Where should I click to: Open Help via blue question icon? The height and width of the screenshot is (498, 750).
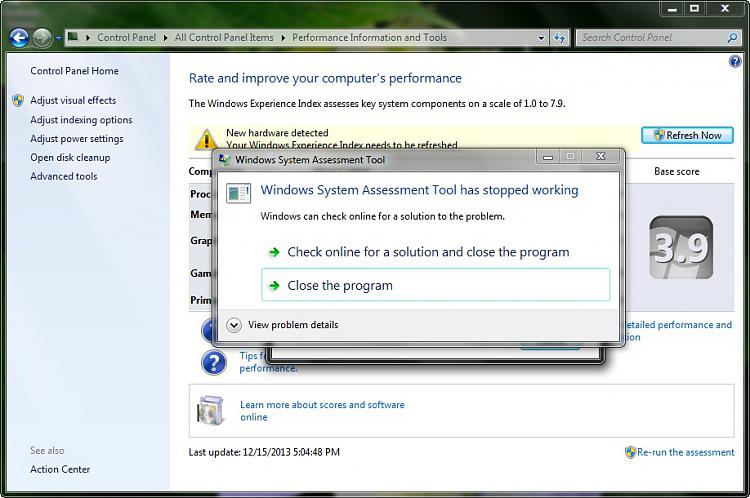735,61
